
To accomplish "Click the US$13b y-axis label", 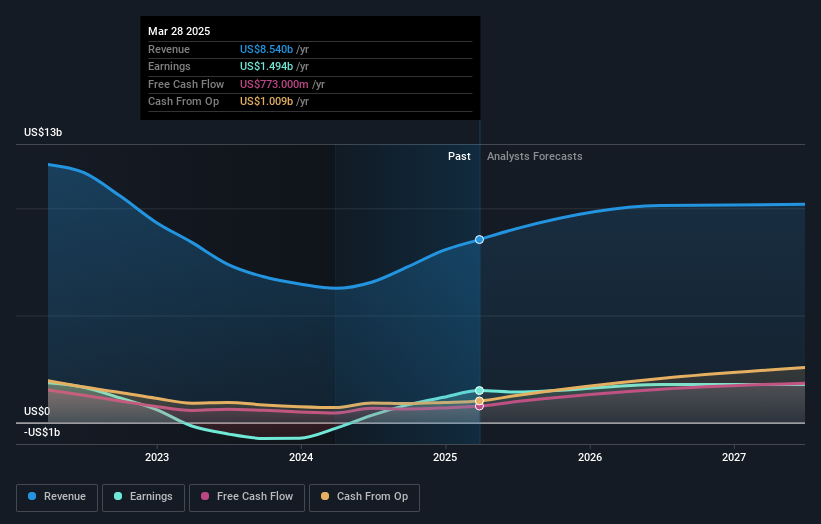I will coord(43,132).
